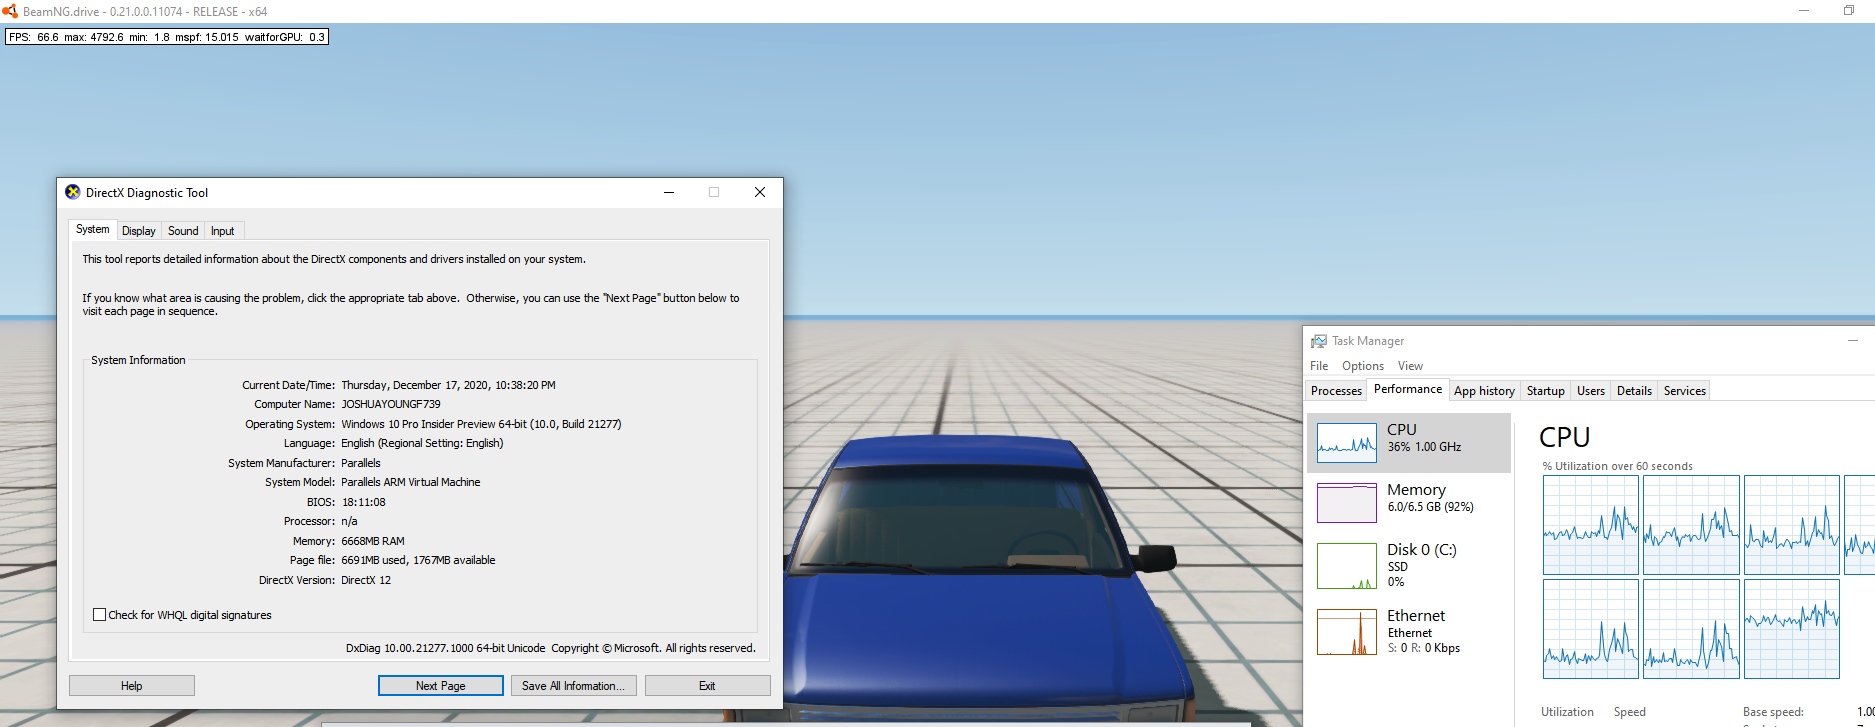The image size is (1875, 727).
Task: Click the Task Manager title bar icon
Action: click(1319, 341)
